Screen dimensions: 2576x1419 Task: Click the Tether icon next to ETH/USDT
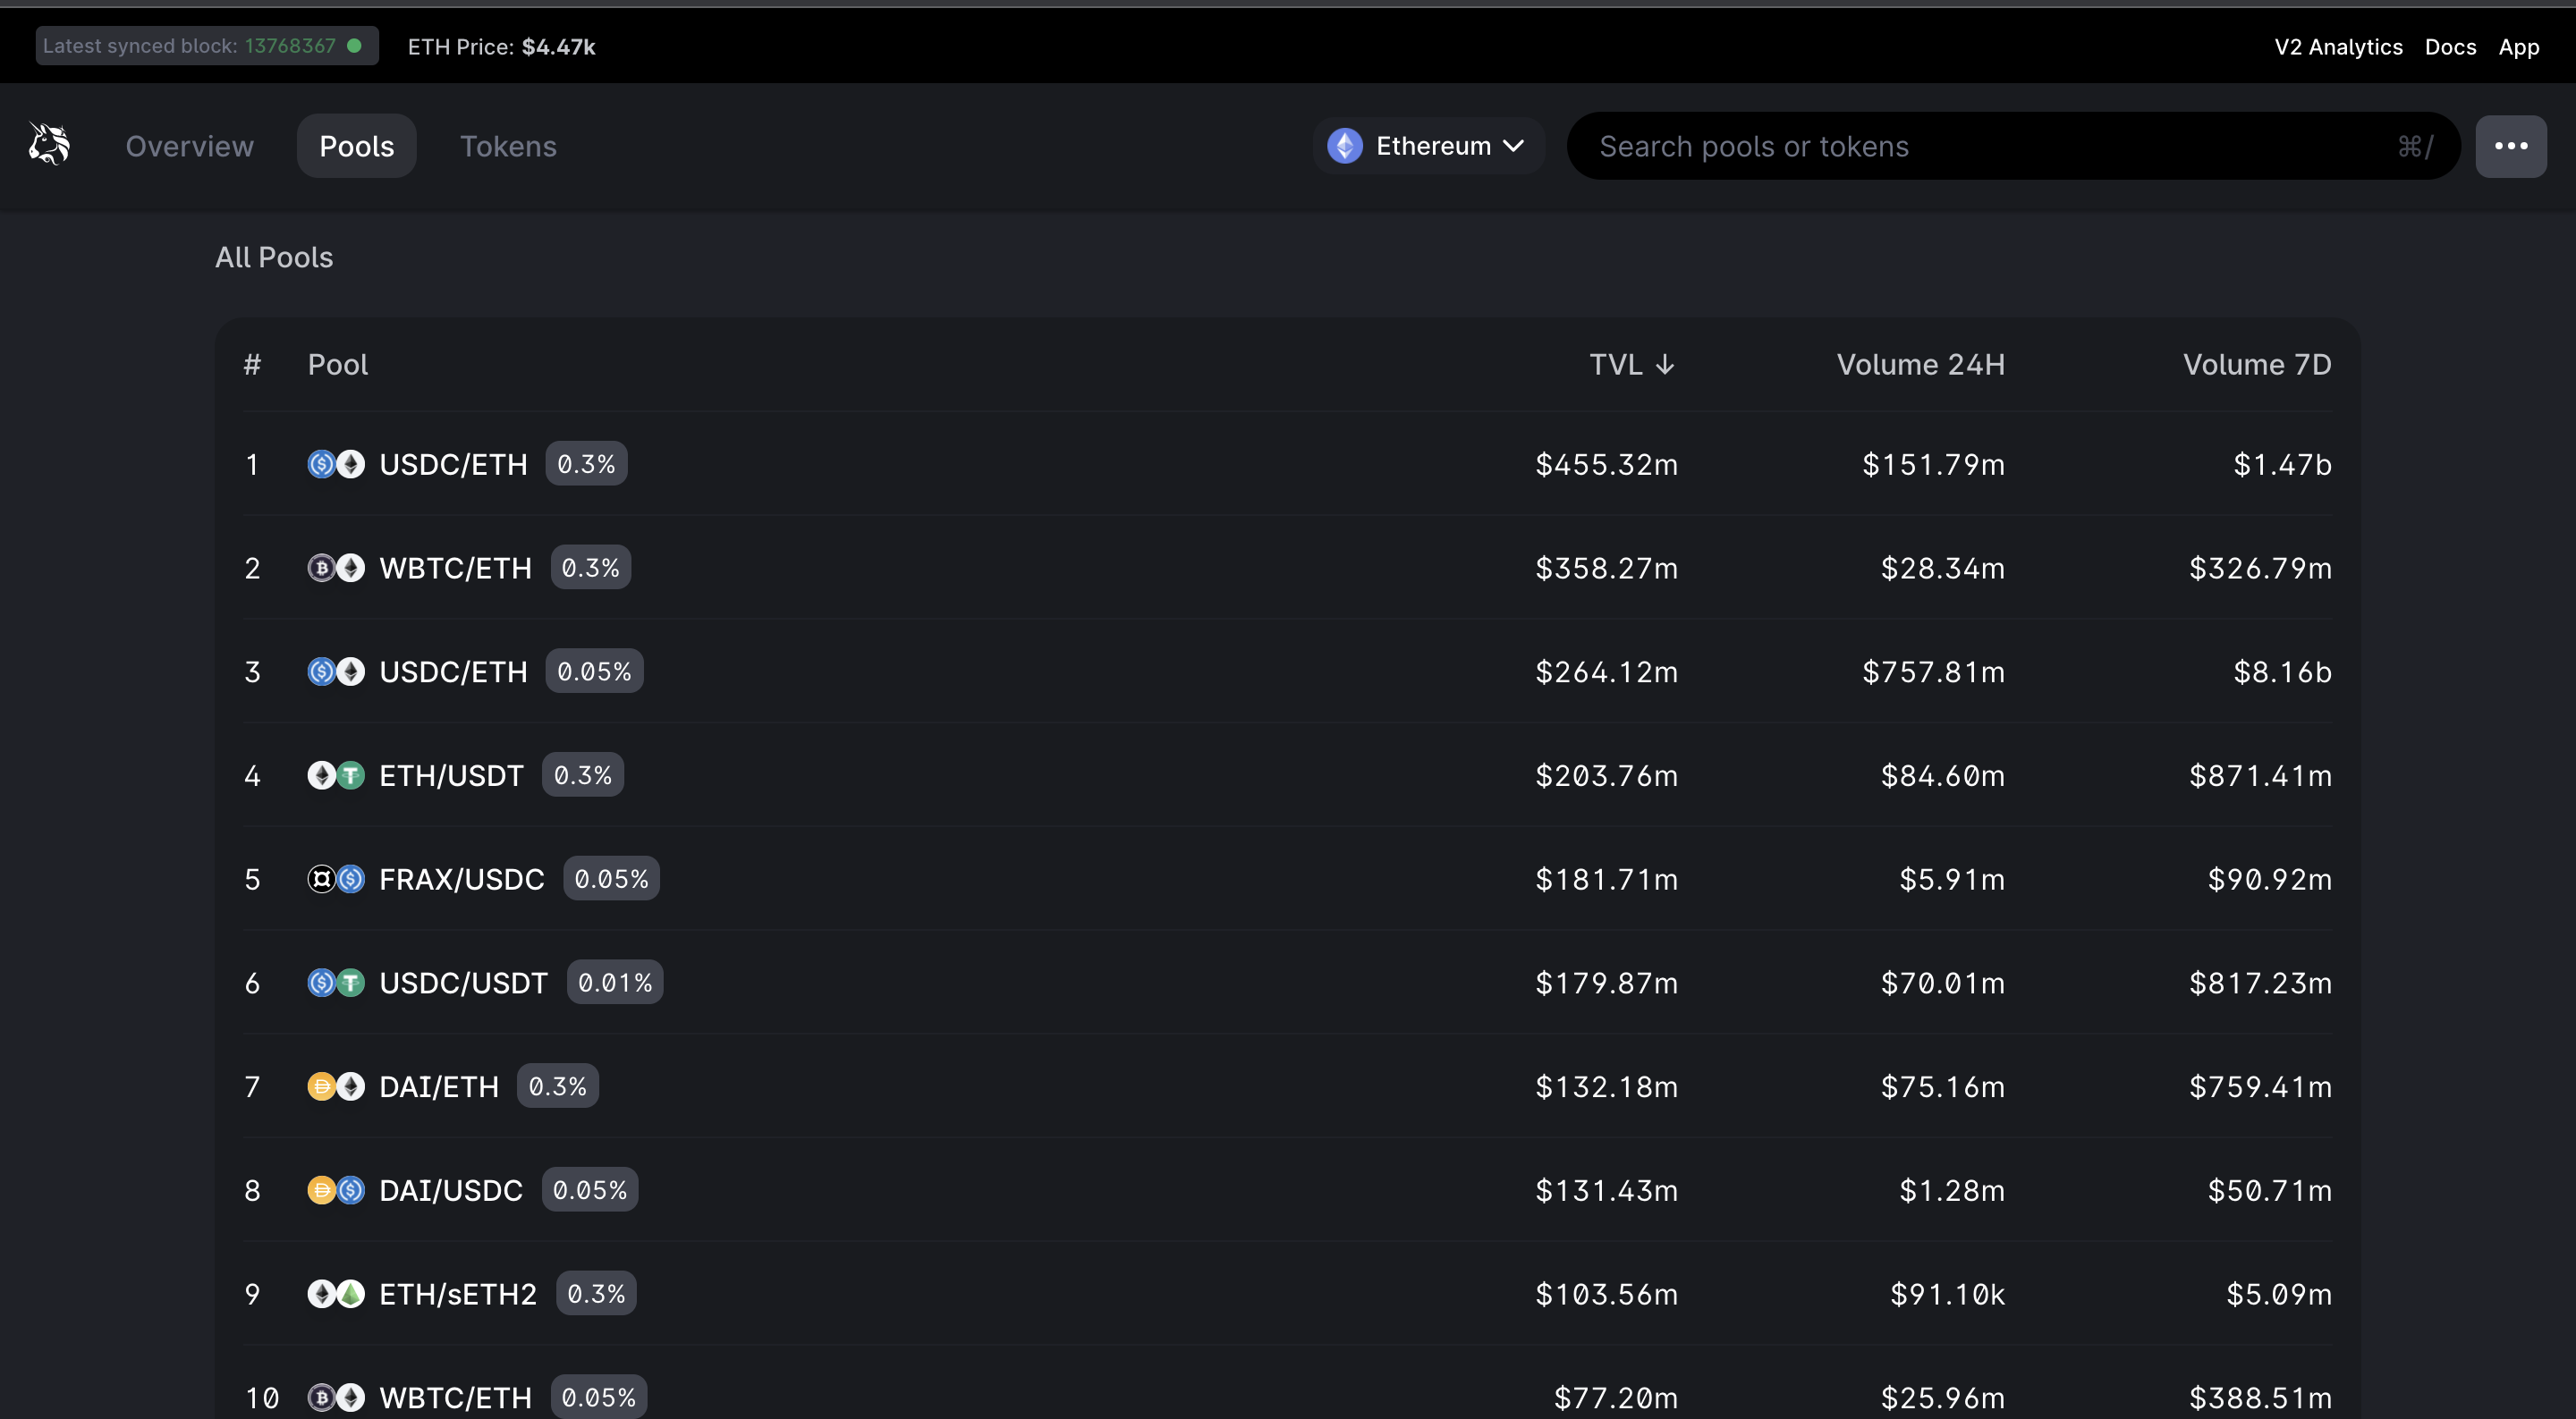[350, 774]
